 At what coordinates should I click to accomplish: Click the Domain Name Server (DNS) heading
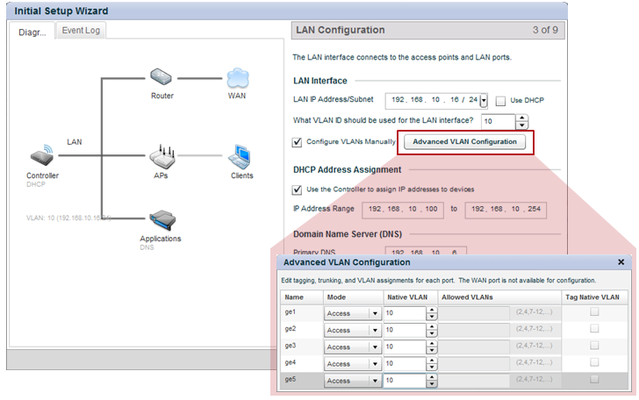pyautogui.click(x=348, y=234)
